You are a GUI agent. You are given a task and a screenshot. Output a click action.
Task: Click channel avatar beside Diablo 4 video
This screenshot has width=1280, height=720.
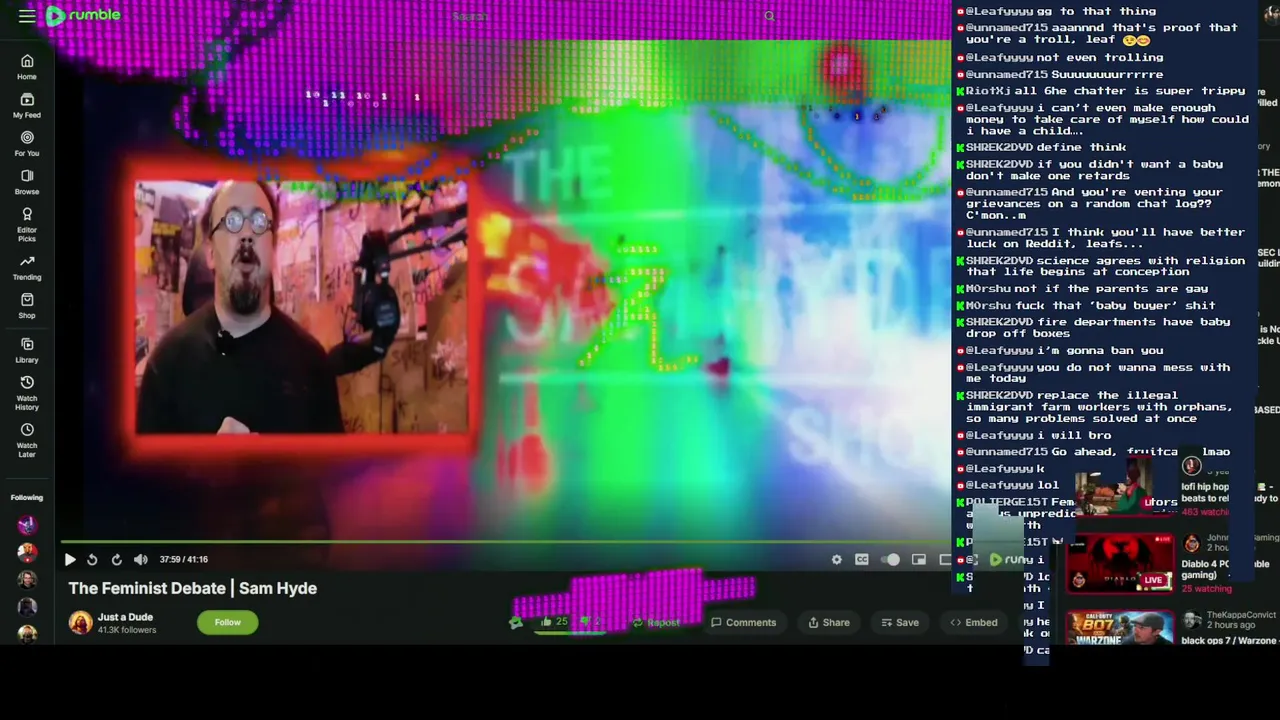click(x=1191, y=543)
